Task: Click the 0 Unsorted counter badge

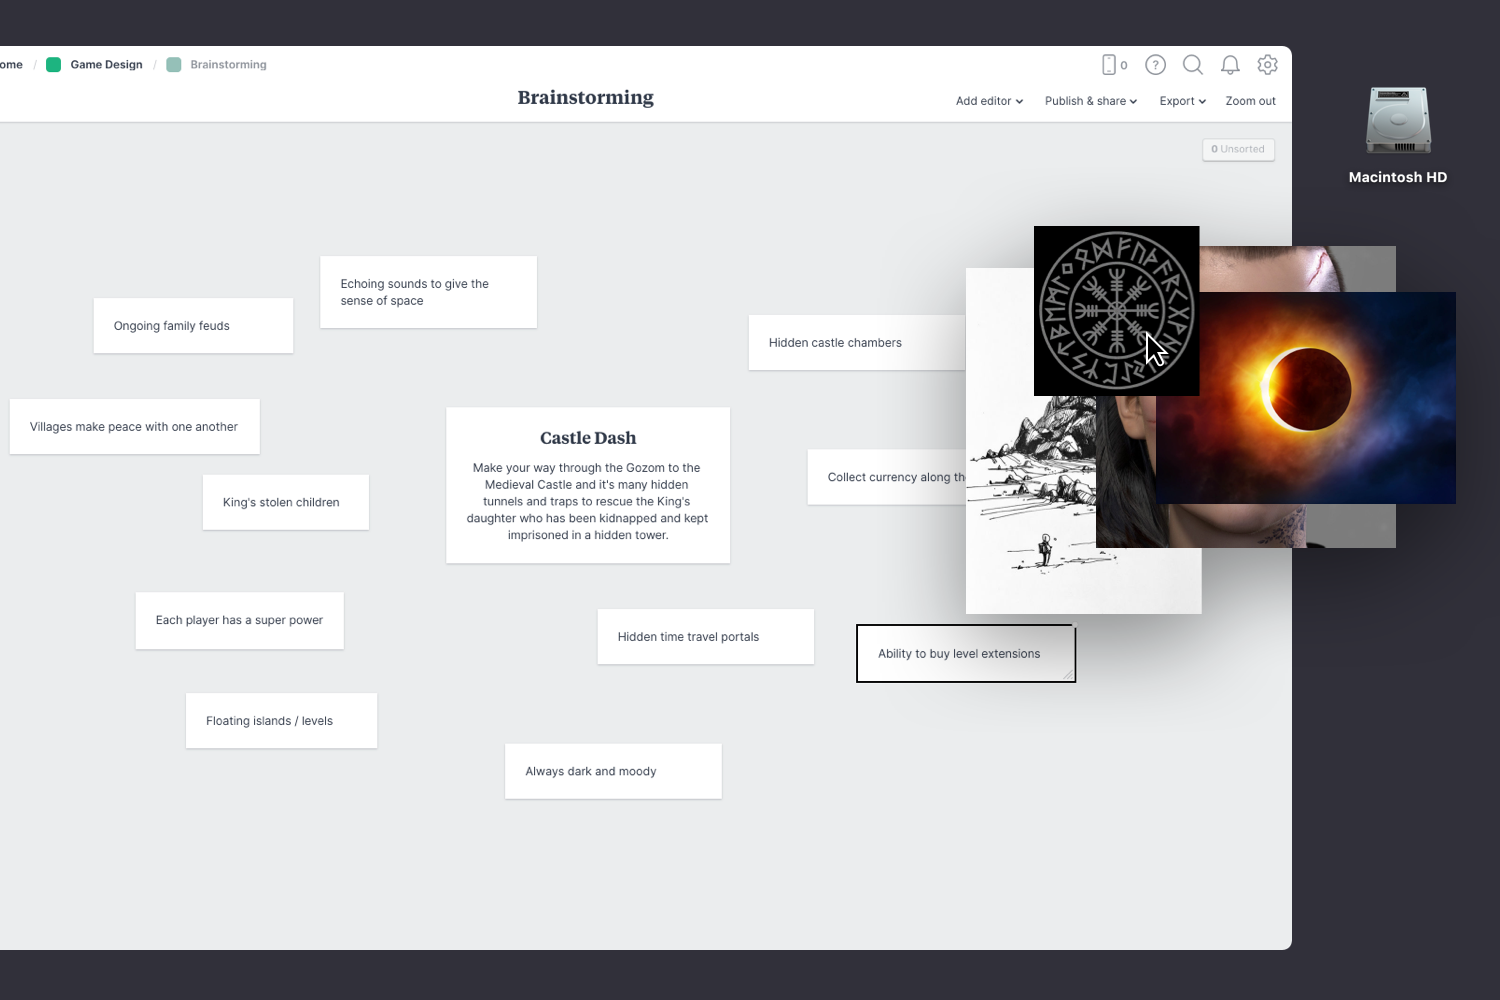Action: (x=1238, y=149)
